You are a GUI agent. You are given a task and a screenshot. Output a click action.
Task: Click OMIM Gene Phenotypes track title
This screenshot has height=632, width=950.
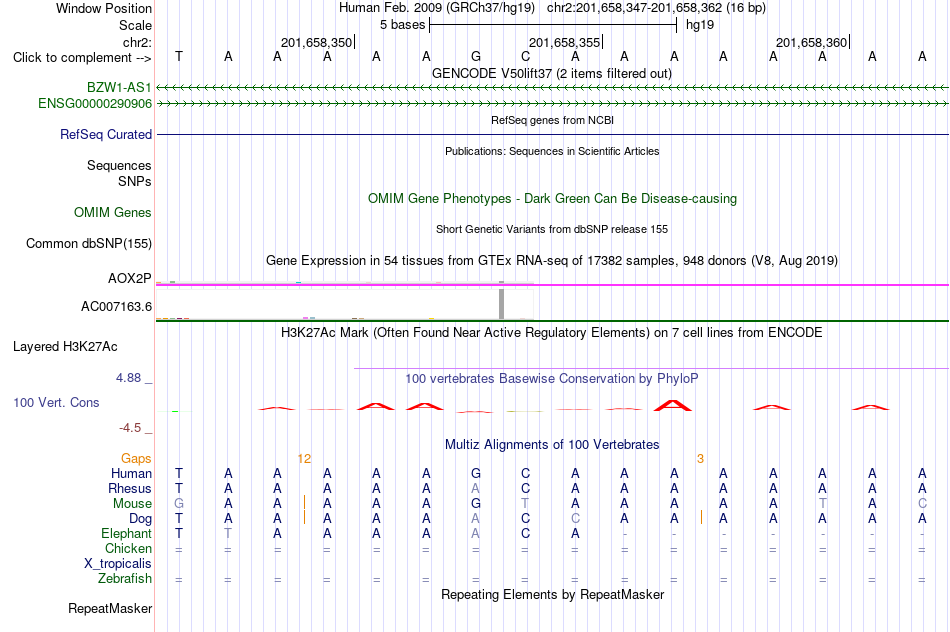click(552, 199)
